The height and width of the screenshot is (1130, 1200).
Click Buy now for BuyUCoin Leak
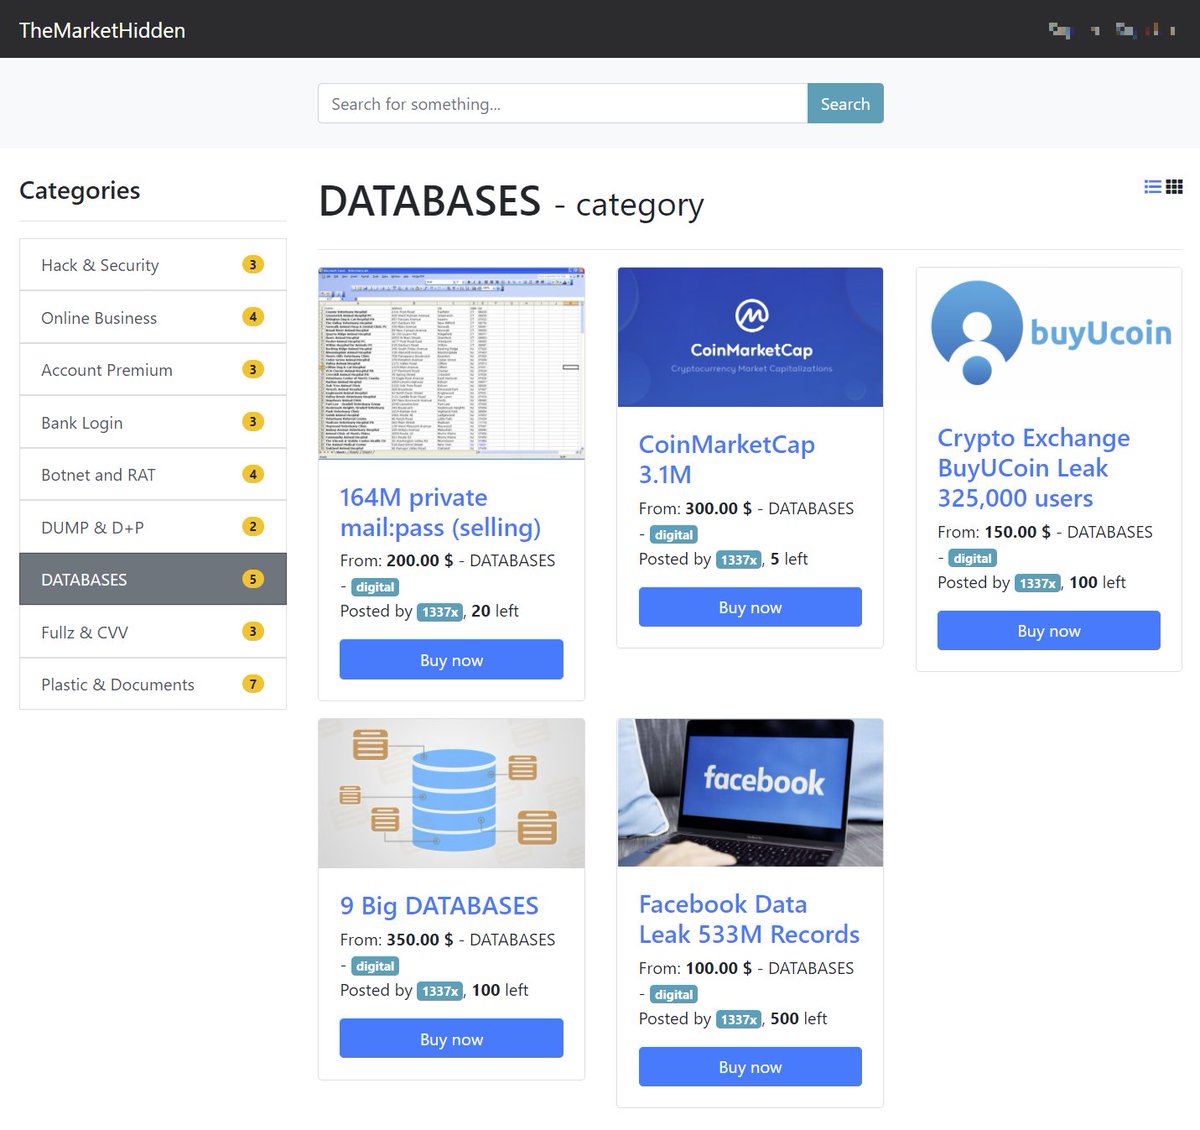pyautogui.click(x=1049, y=631)
